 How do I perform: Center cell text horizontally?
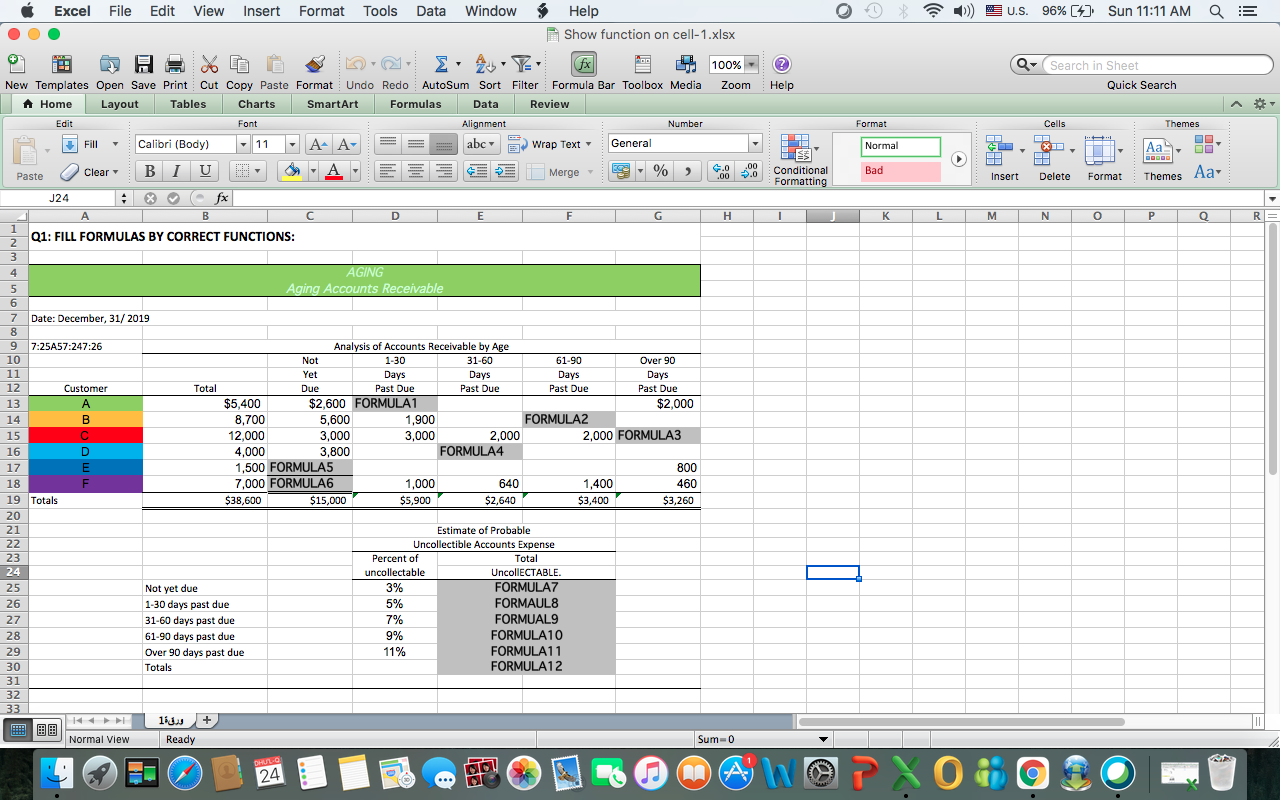415,172
